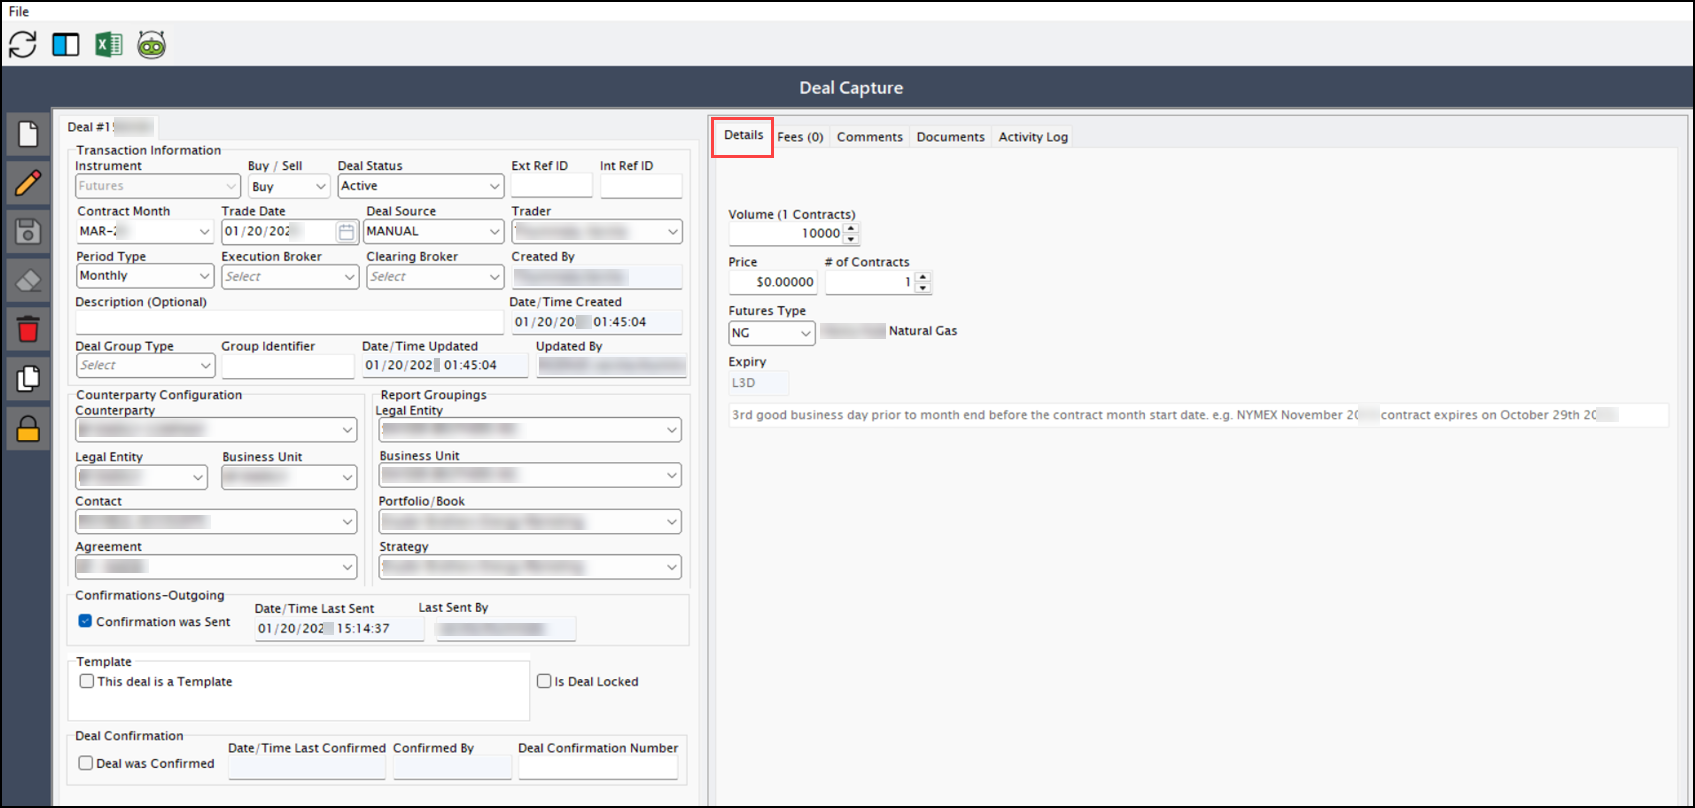Copy the deal using the duplicate pages icon
Image resolution: width=1695 pixels, height=808 pixels.
28,379
